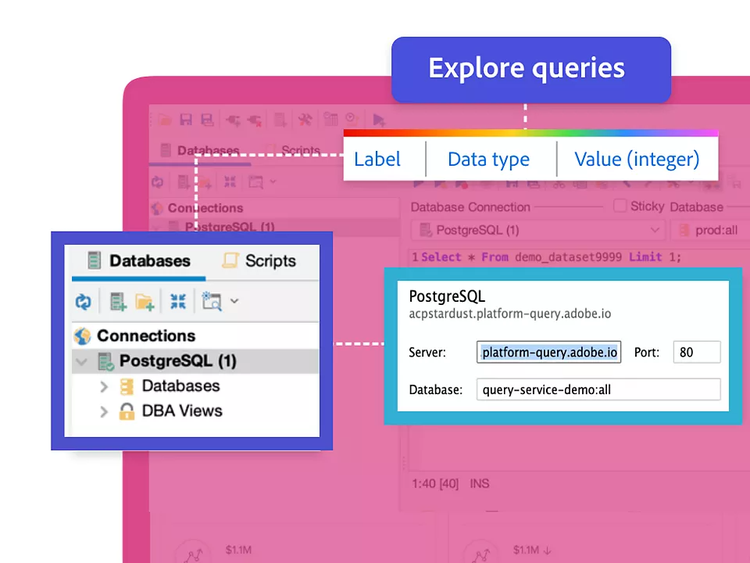
Task: Click the save icon in dimmed top toolbar
Action: pos(186,119)
